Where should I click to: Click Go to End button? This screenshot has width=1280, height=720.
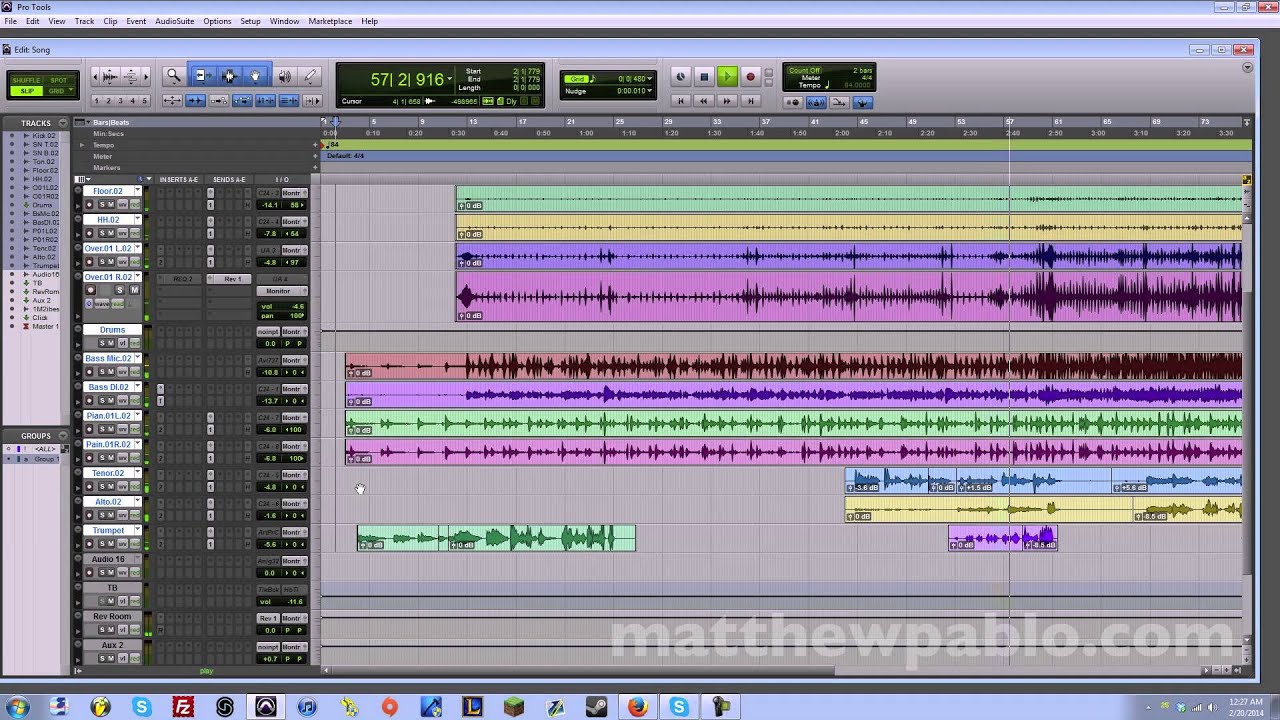tap(750, 101)
